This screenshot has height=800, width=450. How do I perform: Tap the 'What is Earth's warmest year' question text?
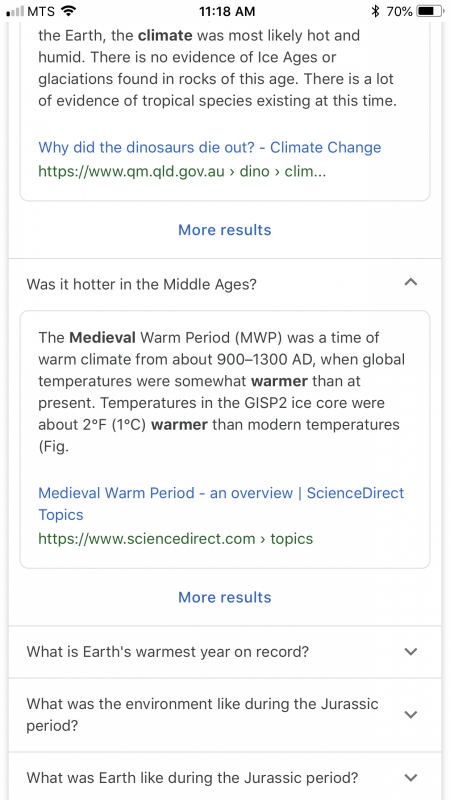tap(167, 652)
